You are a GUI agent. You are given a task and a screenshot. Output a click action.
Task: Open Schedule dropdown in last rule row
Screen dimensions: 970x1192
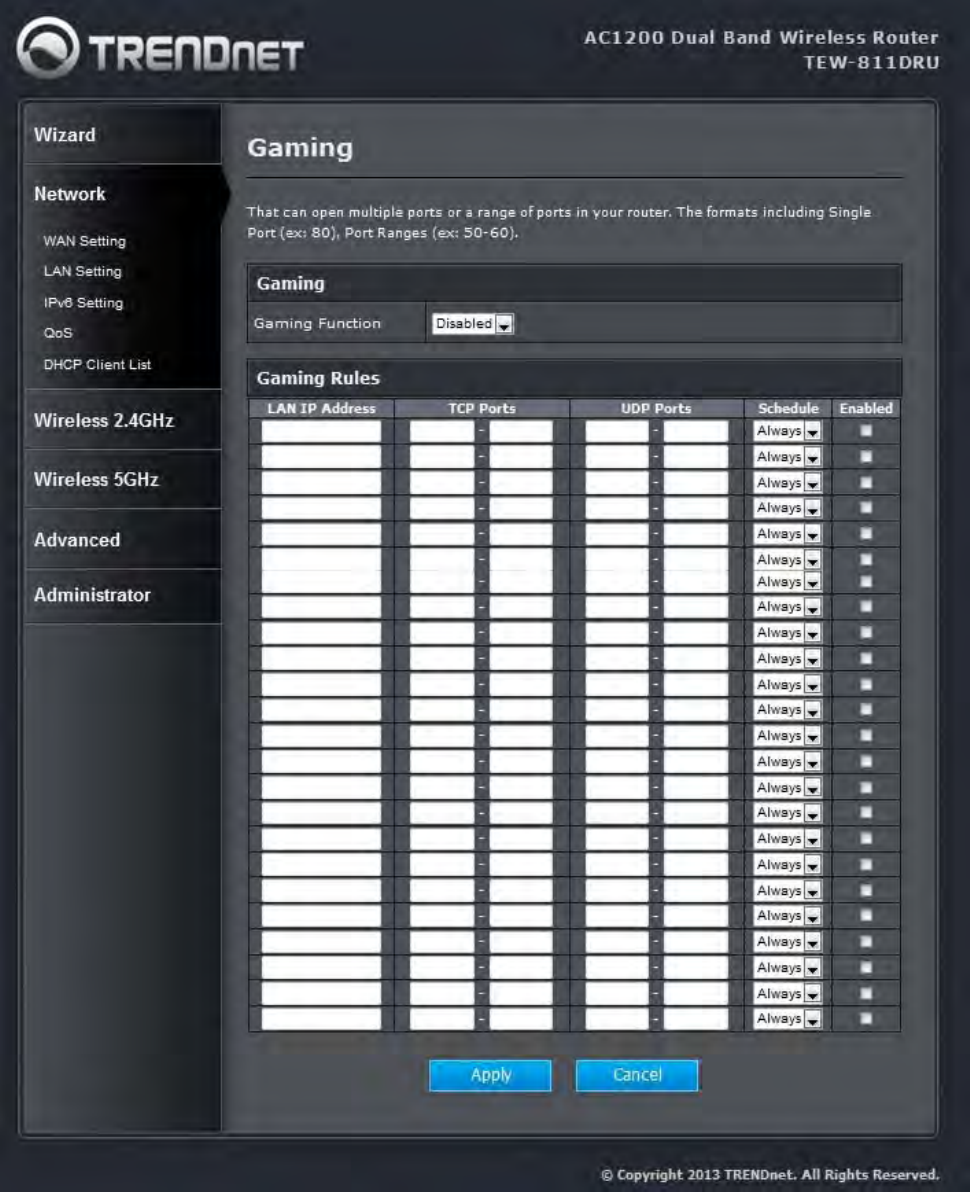point(788,1019)
